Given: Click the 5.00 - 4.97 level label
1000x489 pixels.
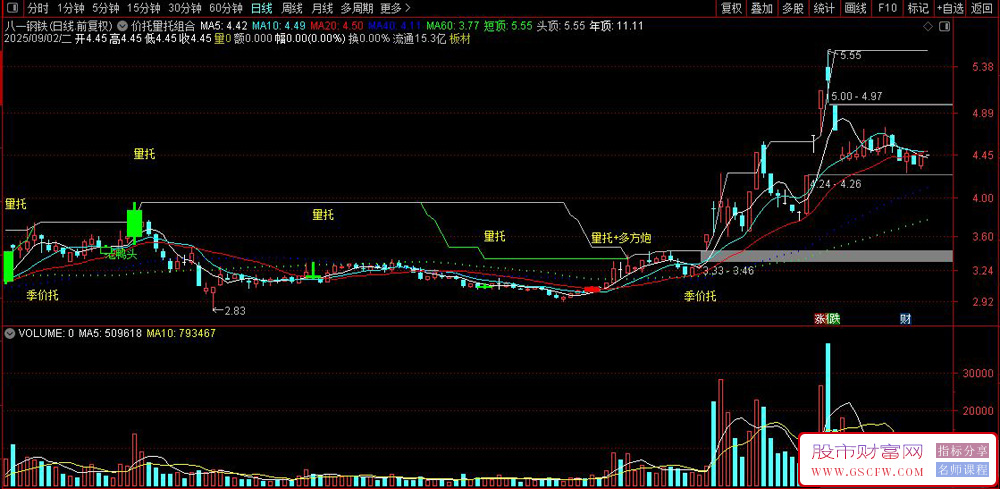Looking at the screenshot, I should coord(855,96).
